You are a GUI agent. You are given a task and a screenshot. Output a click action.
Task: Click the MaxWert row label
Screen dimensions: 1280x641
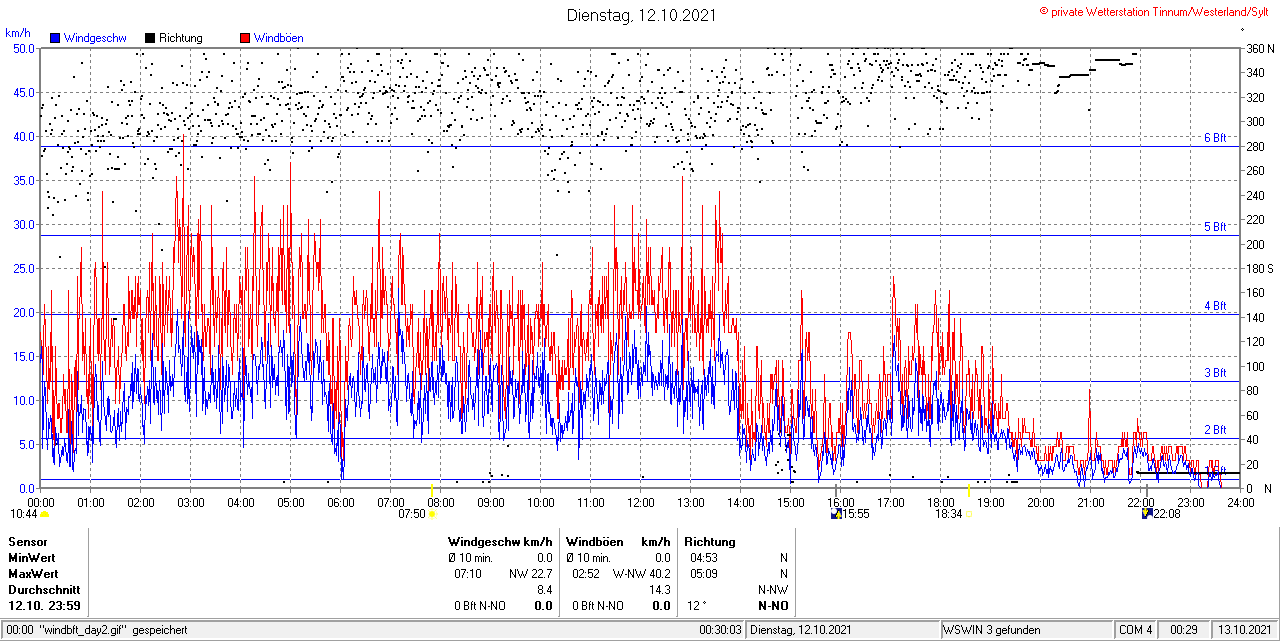pos(35,573)
